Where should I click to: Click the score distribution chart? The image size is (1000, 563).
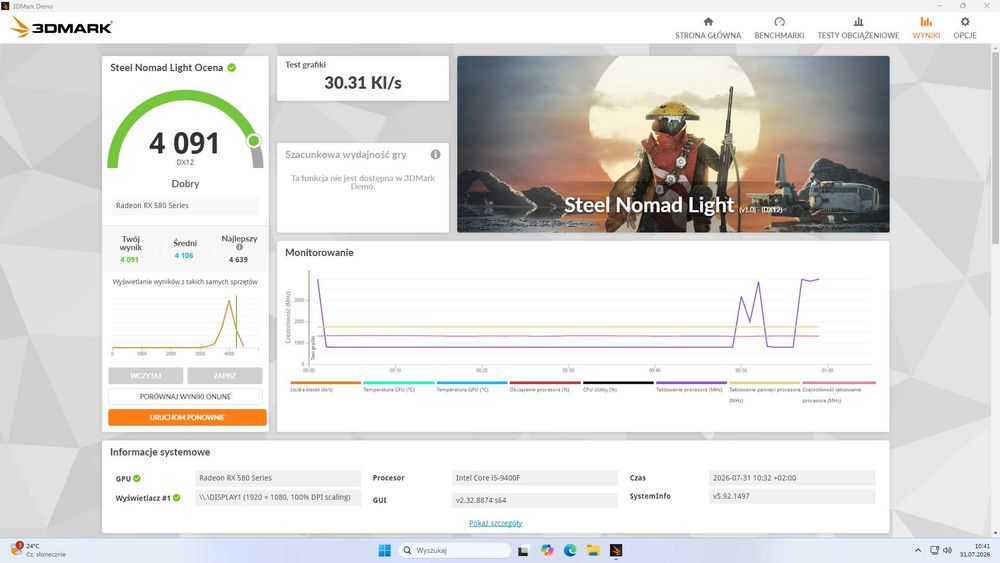point(185,322)
